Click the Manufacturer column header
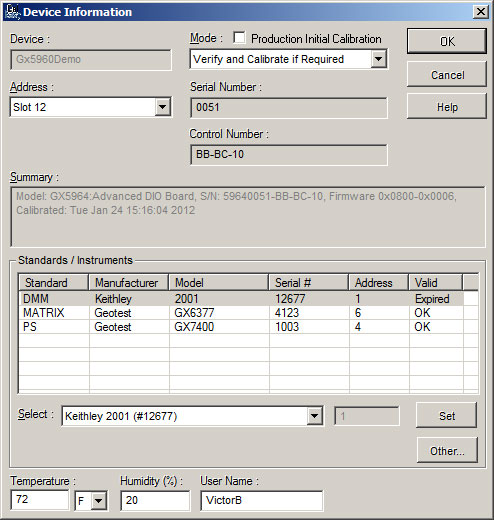Screen dimensions: 494x520 click(x=129, y=283)
